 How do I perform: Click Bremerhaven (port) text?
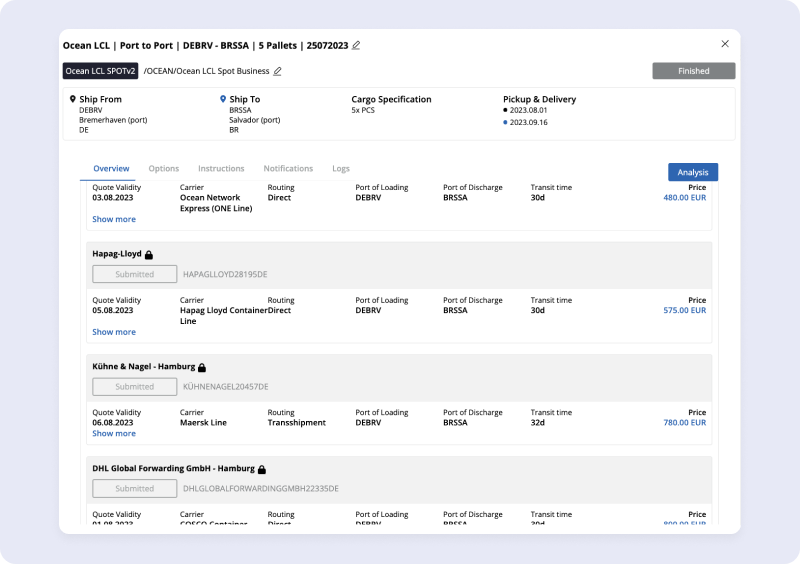(113, 120)
